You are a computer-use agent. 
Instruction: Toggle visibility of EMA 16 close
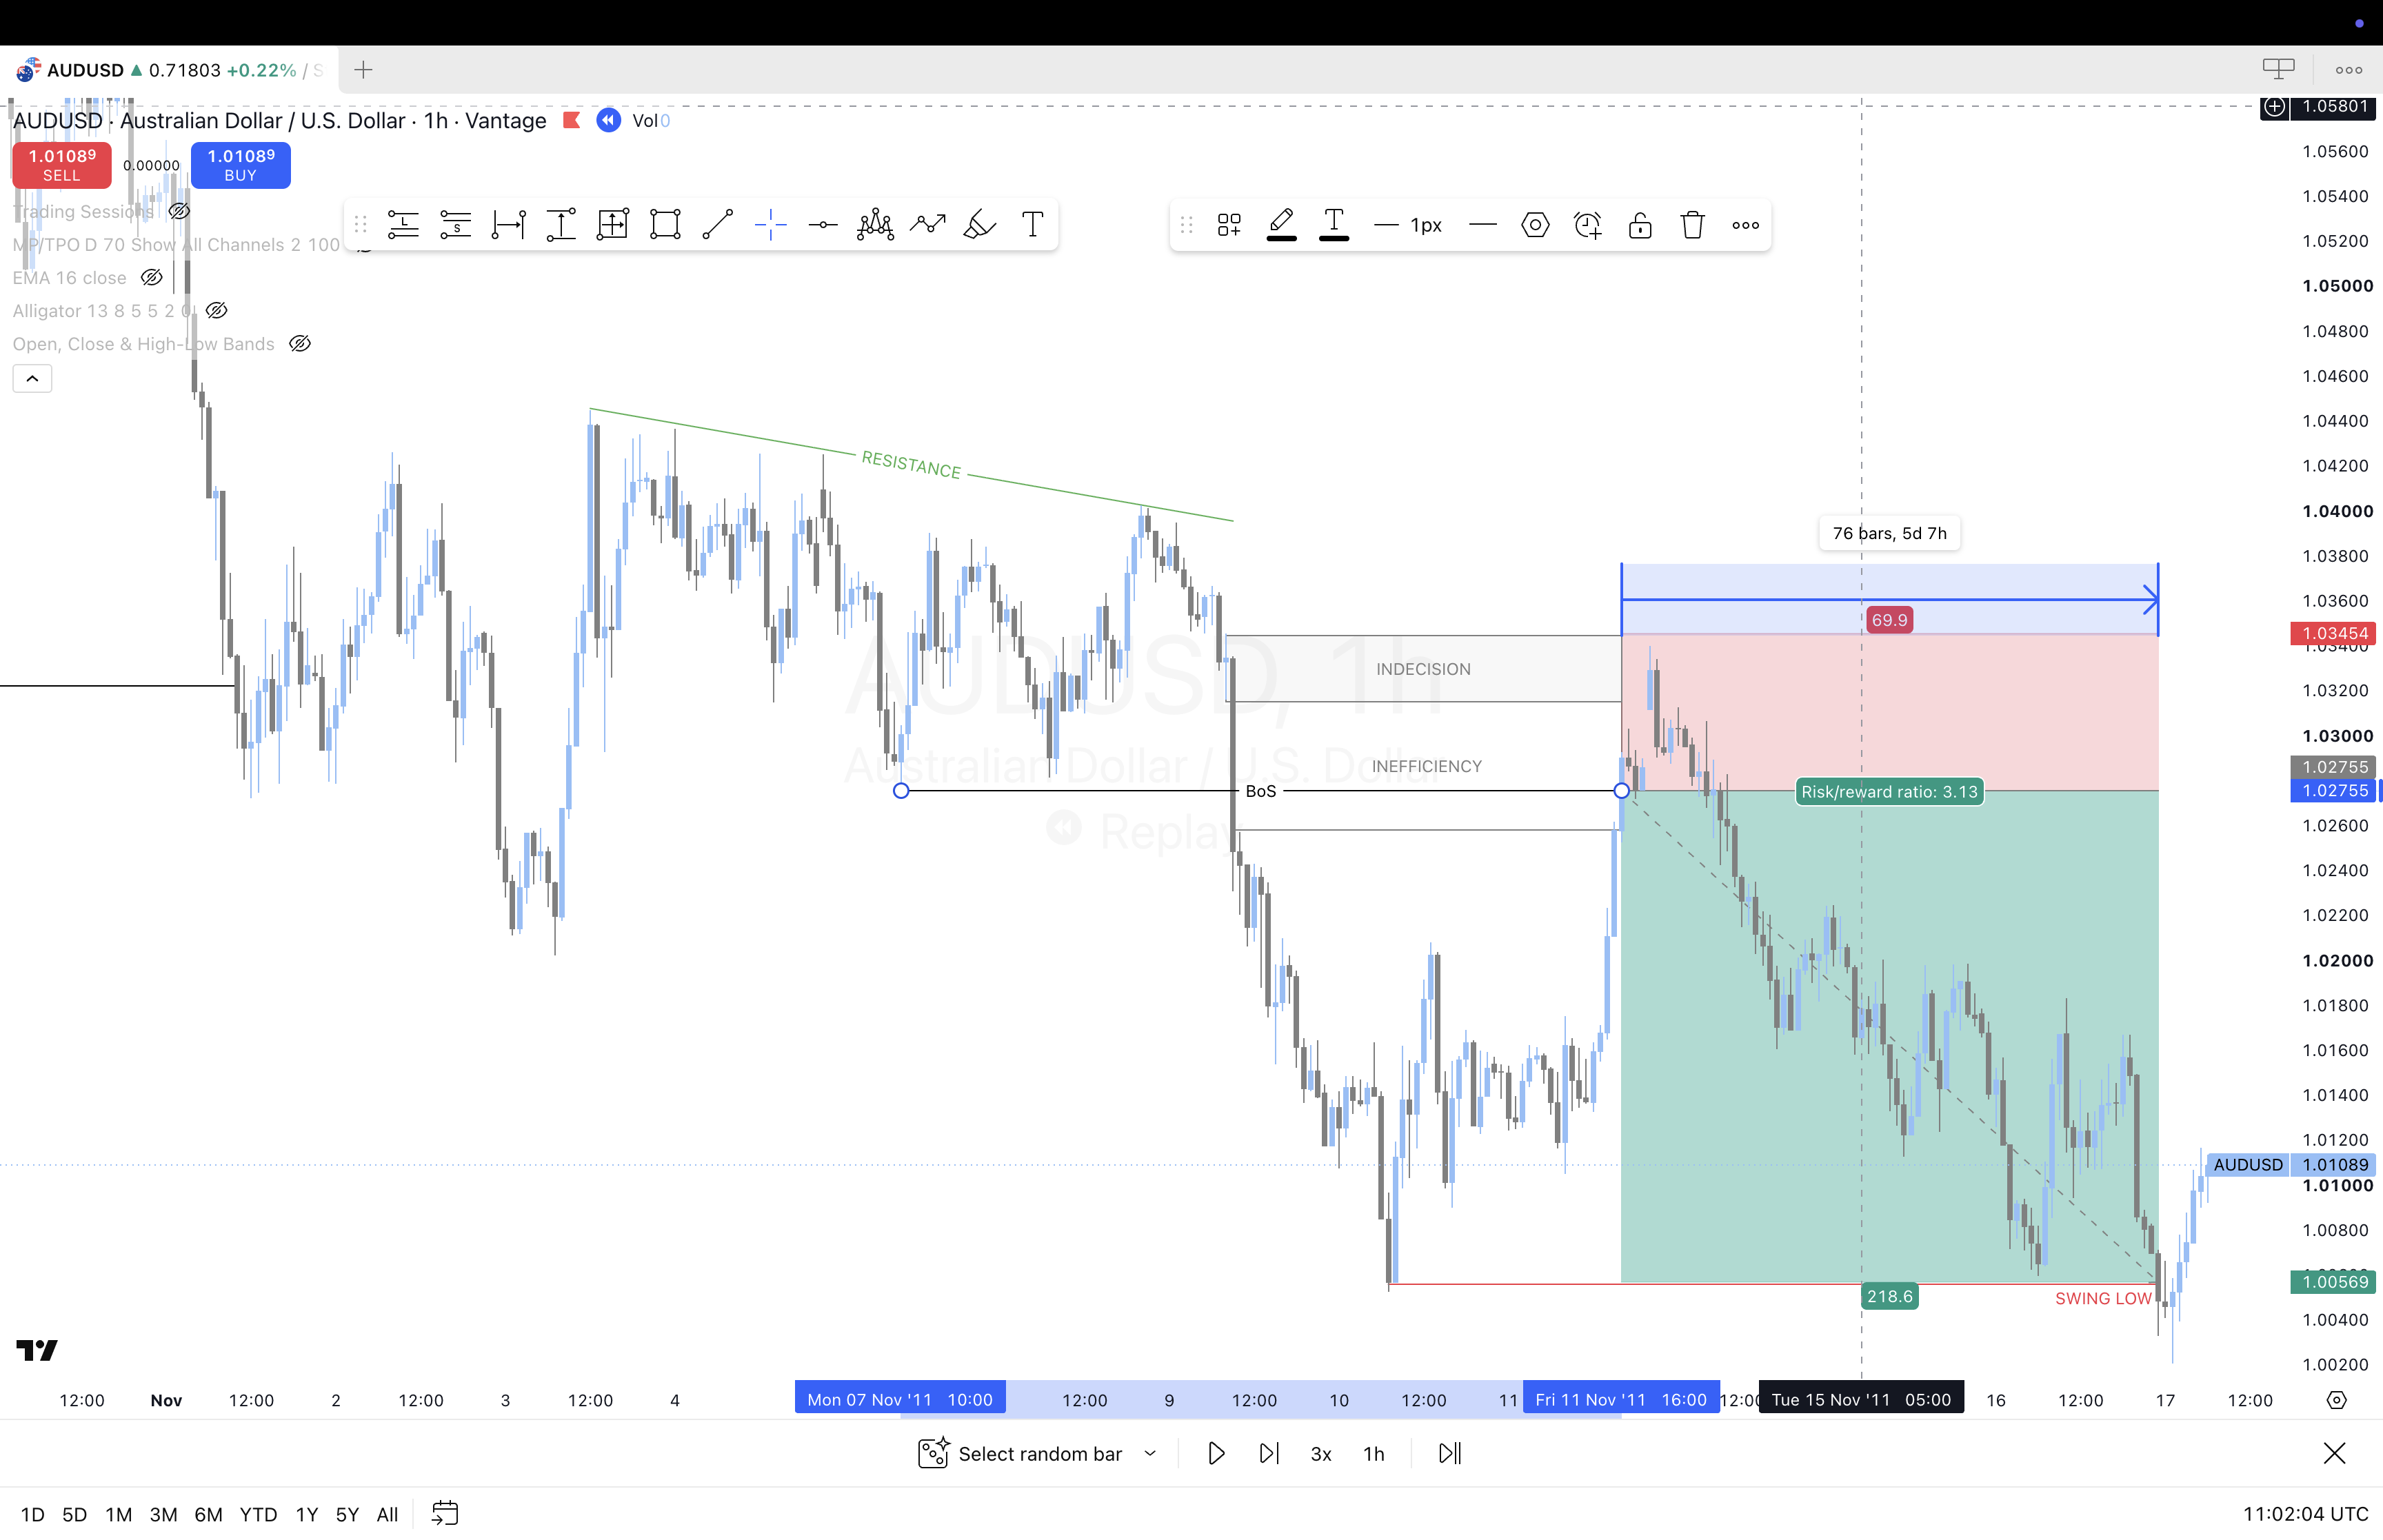tap(151, 277)
